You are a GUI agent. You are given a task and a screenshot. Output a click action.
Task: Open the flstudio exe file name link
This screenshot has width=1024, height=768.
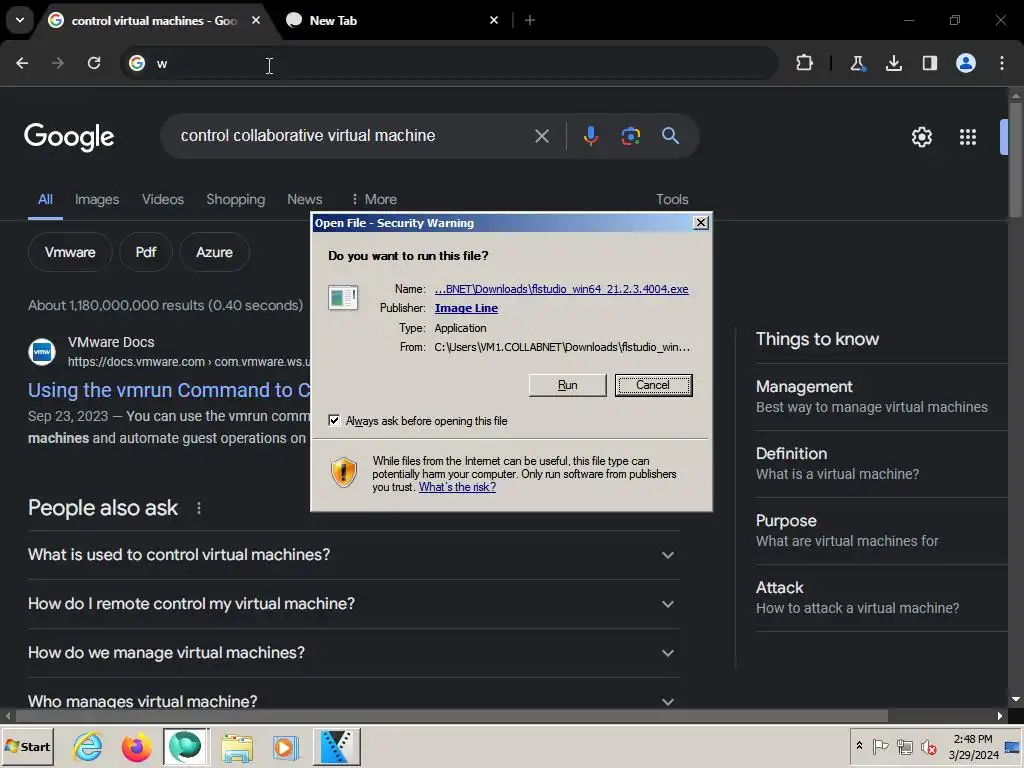pos(562,289)
